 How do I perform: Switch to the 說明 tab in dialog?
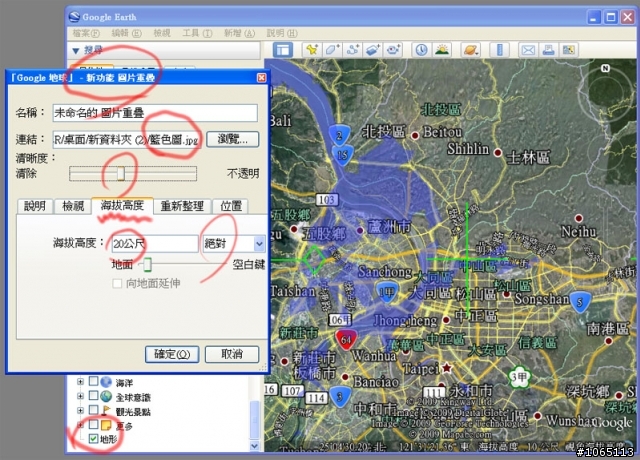click(35, 206)
